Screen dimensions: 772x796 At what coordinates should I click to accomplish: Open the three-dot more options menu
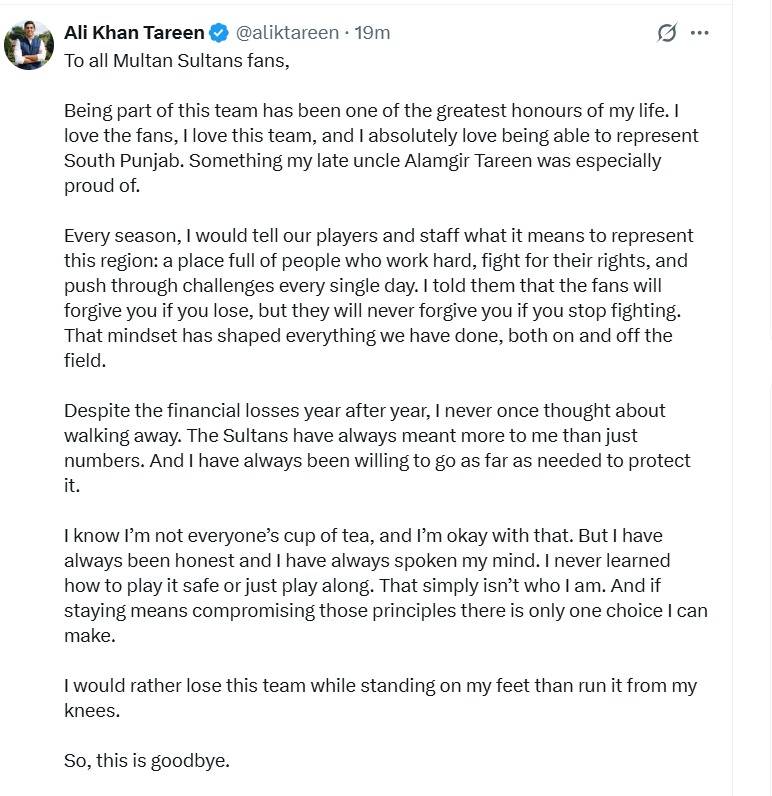699,33
